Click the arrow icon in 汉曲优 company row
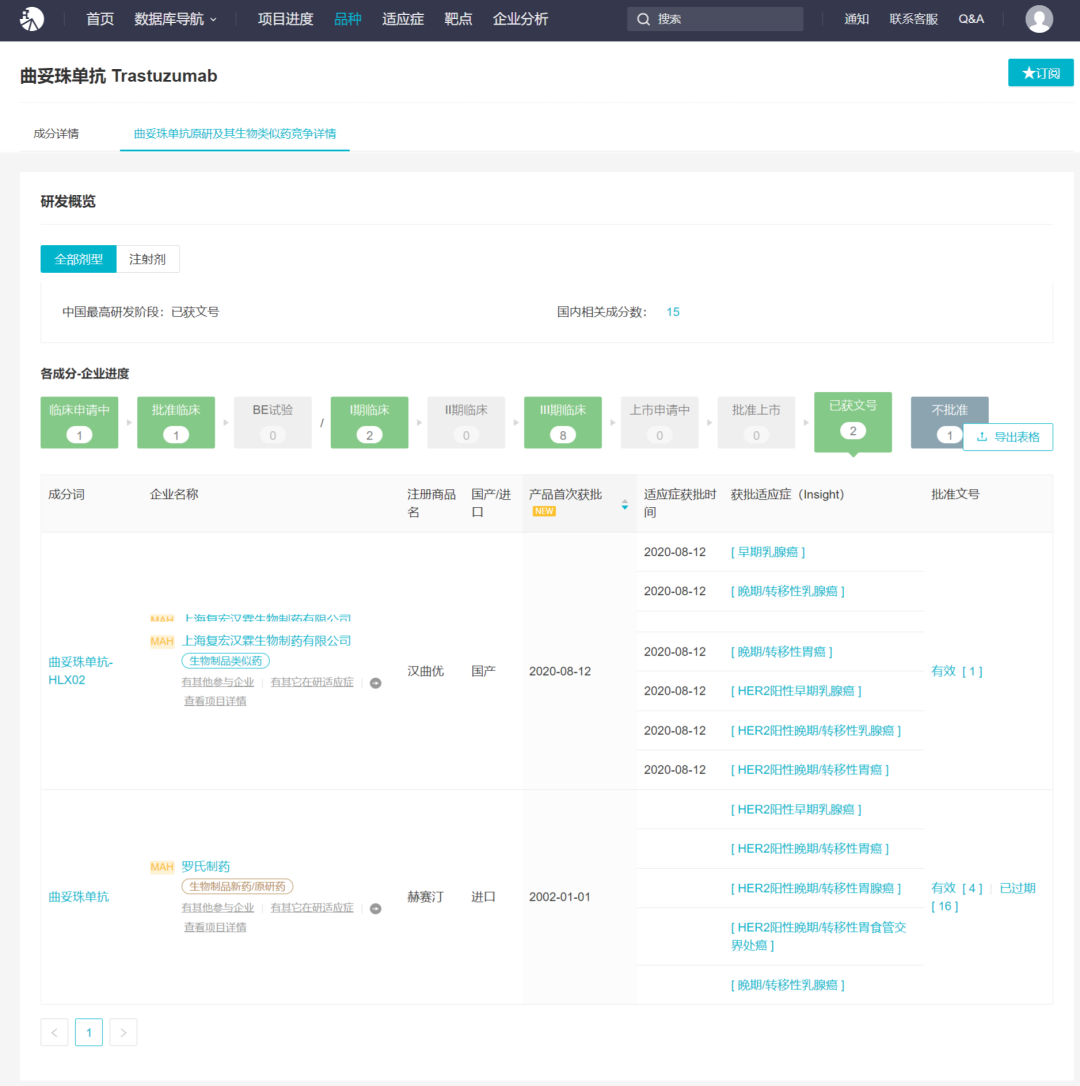This screenshot has width=1080, height=1086. 375,683
